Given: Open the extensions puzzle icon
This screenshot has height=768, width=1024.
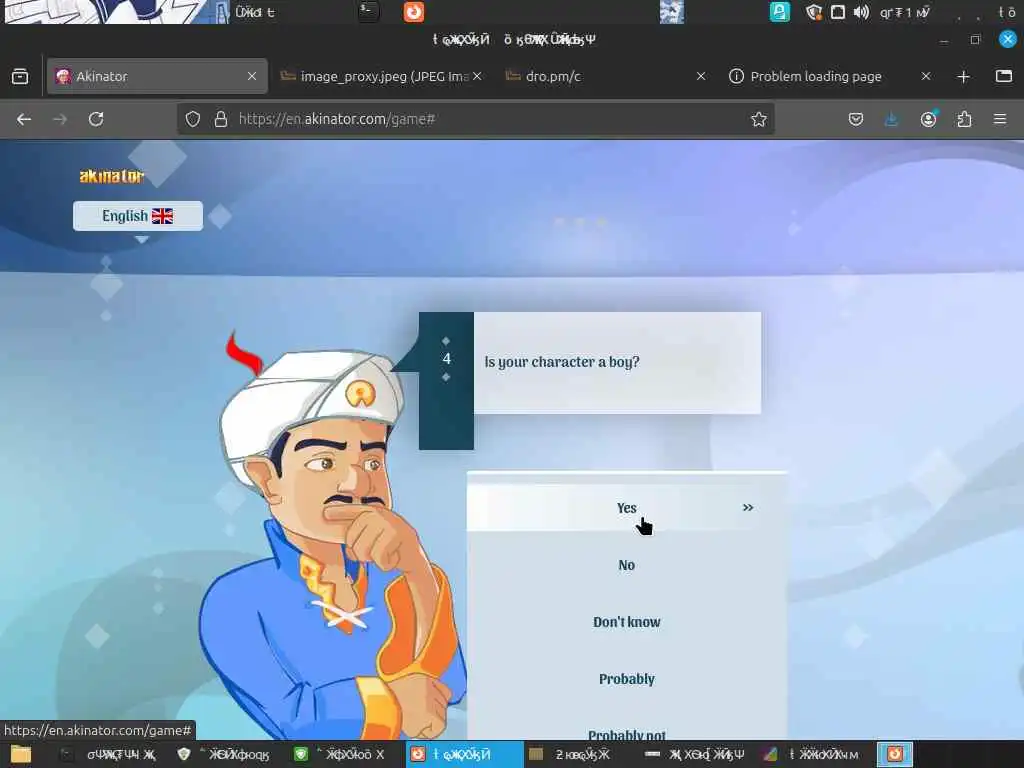Looking at the screenshot, I should (x=964, y=119).
